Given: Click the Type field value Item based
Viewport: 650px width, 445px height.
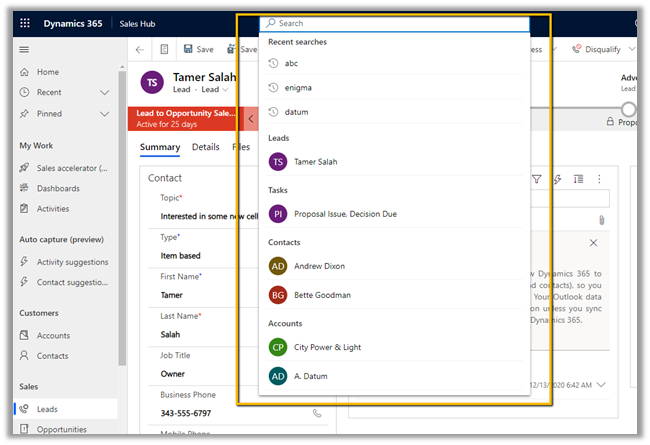Looking at the screenshot, I should tap(180, 256).
